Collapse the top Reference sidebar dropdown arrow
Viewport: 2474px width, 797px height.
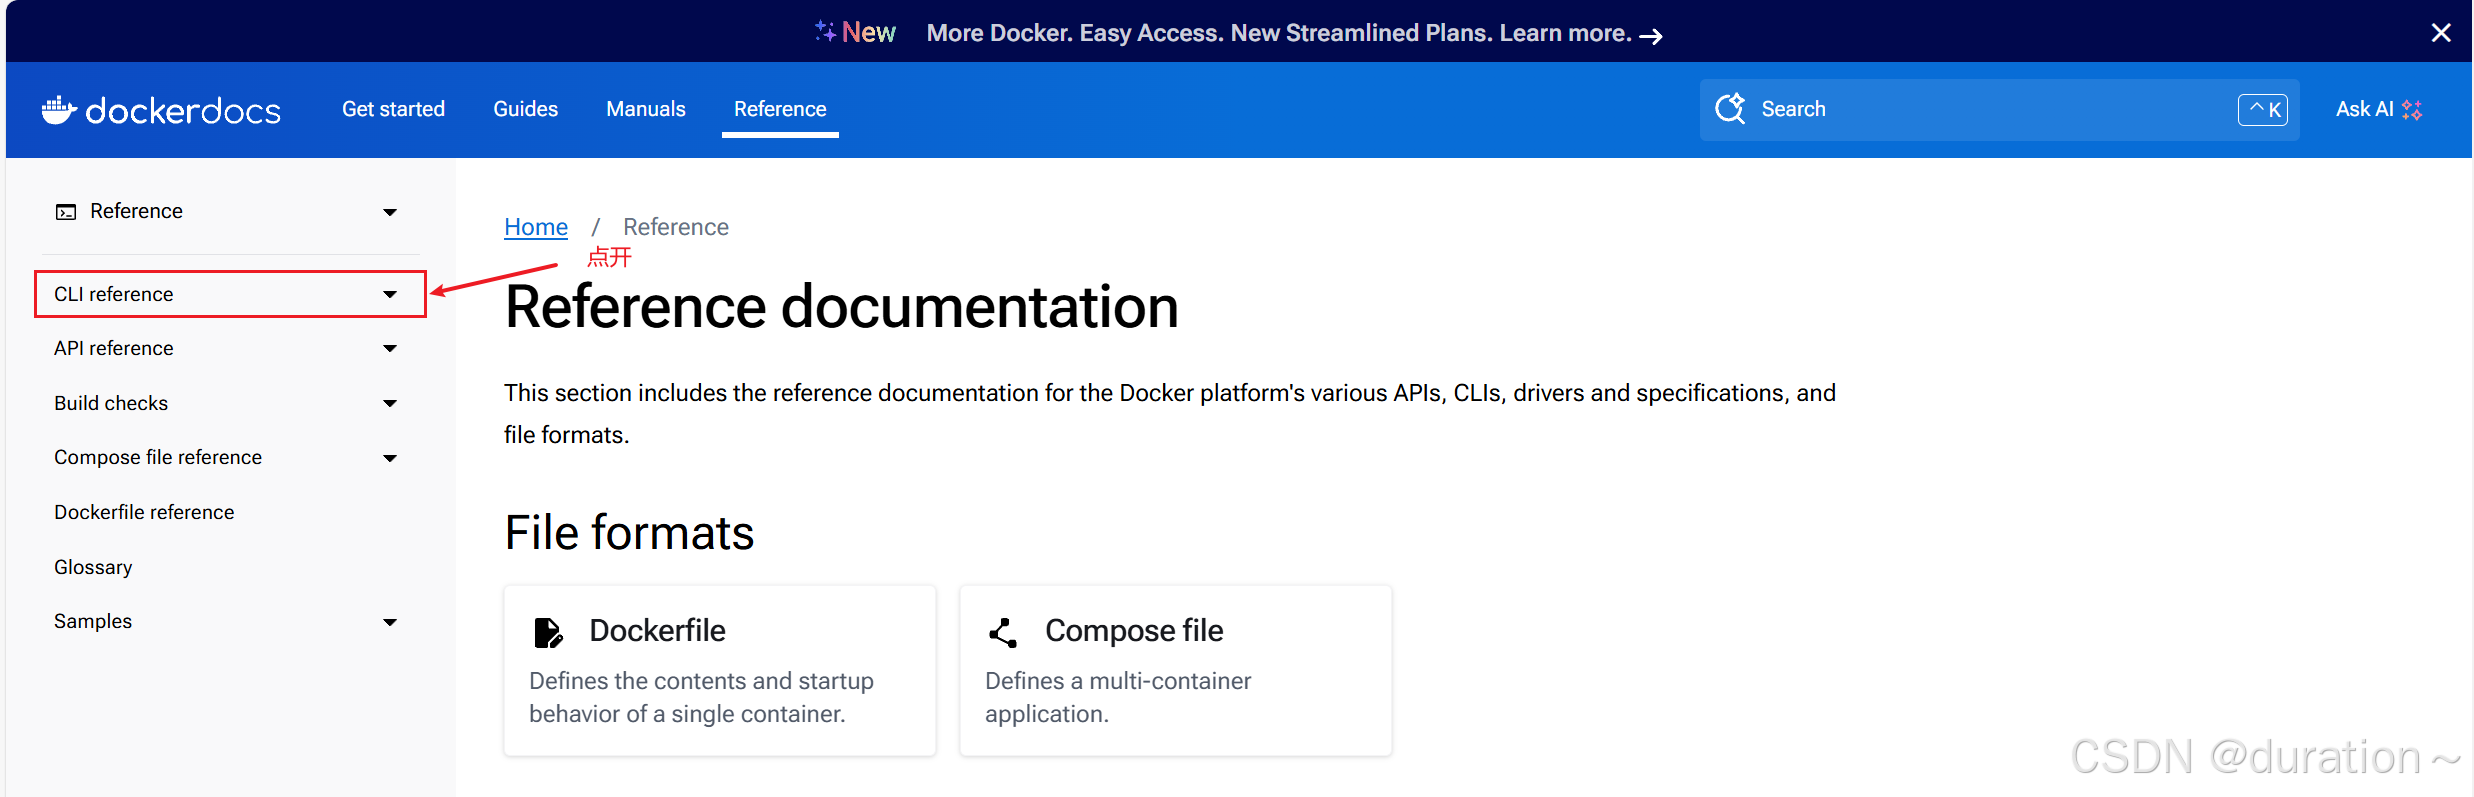390,212
